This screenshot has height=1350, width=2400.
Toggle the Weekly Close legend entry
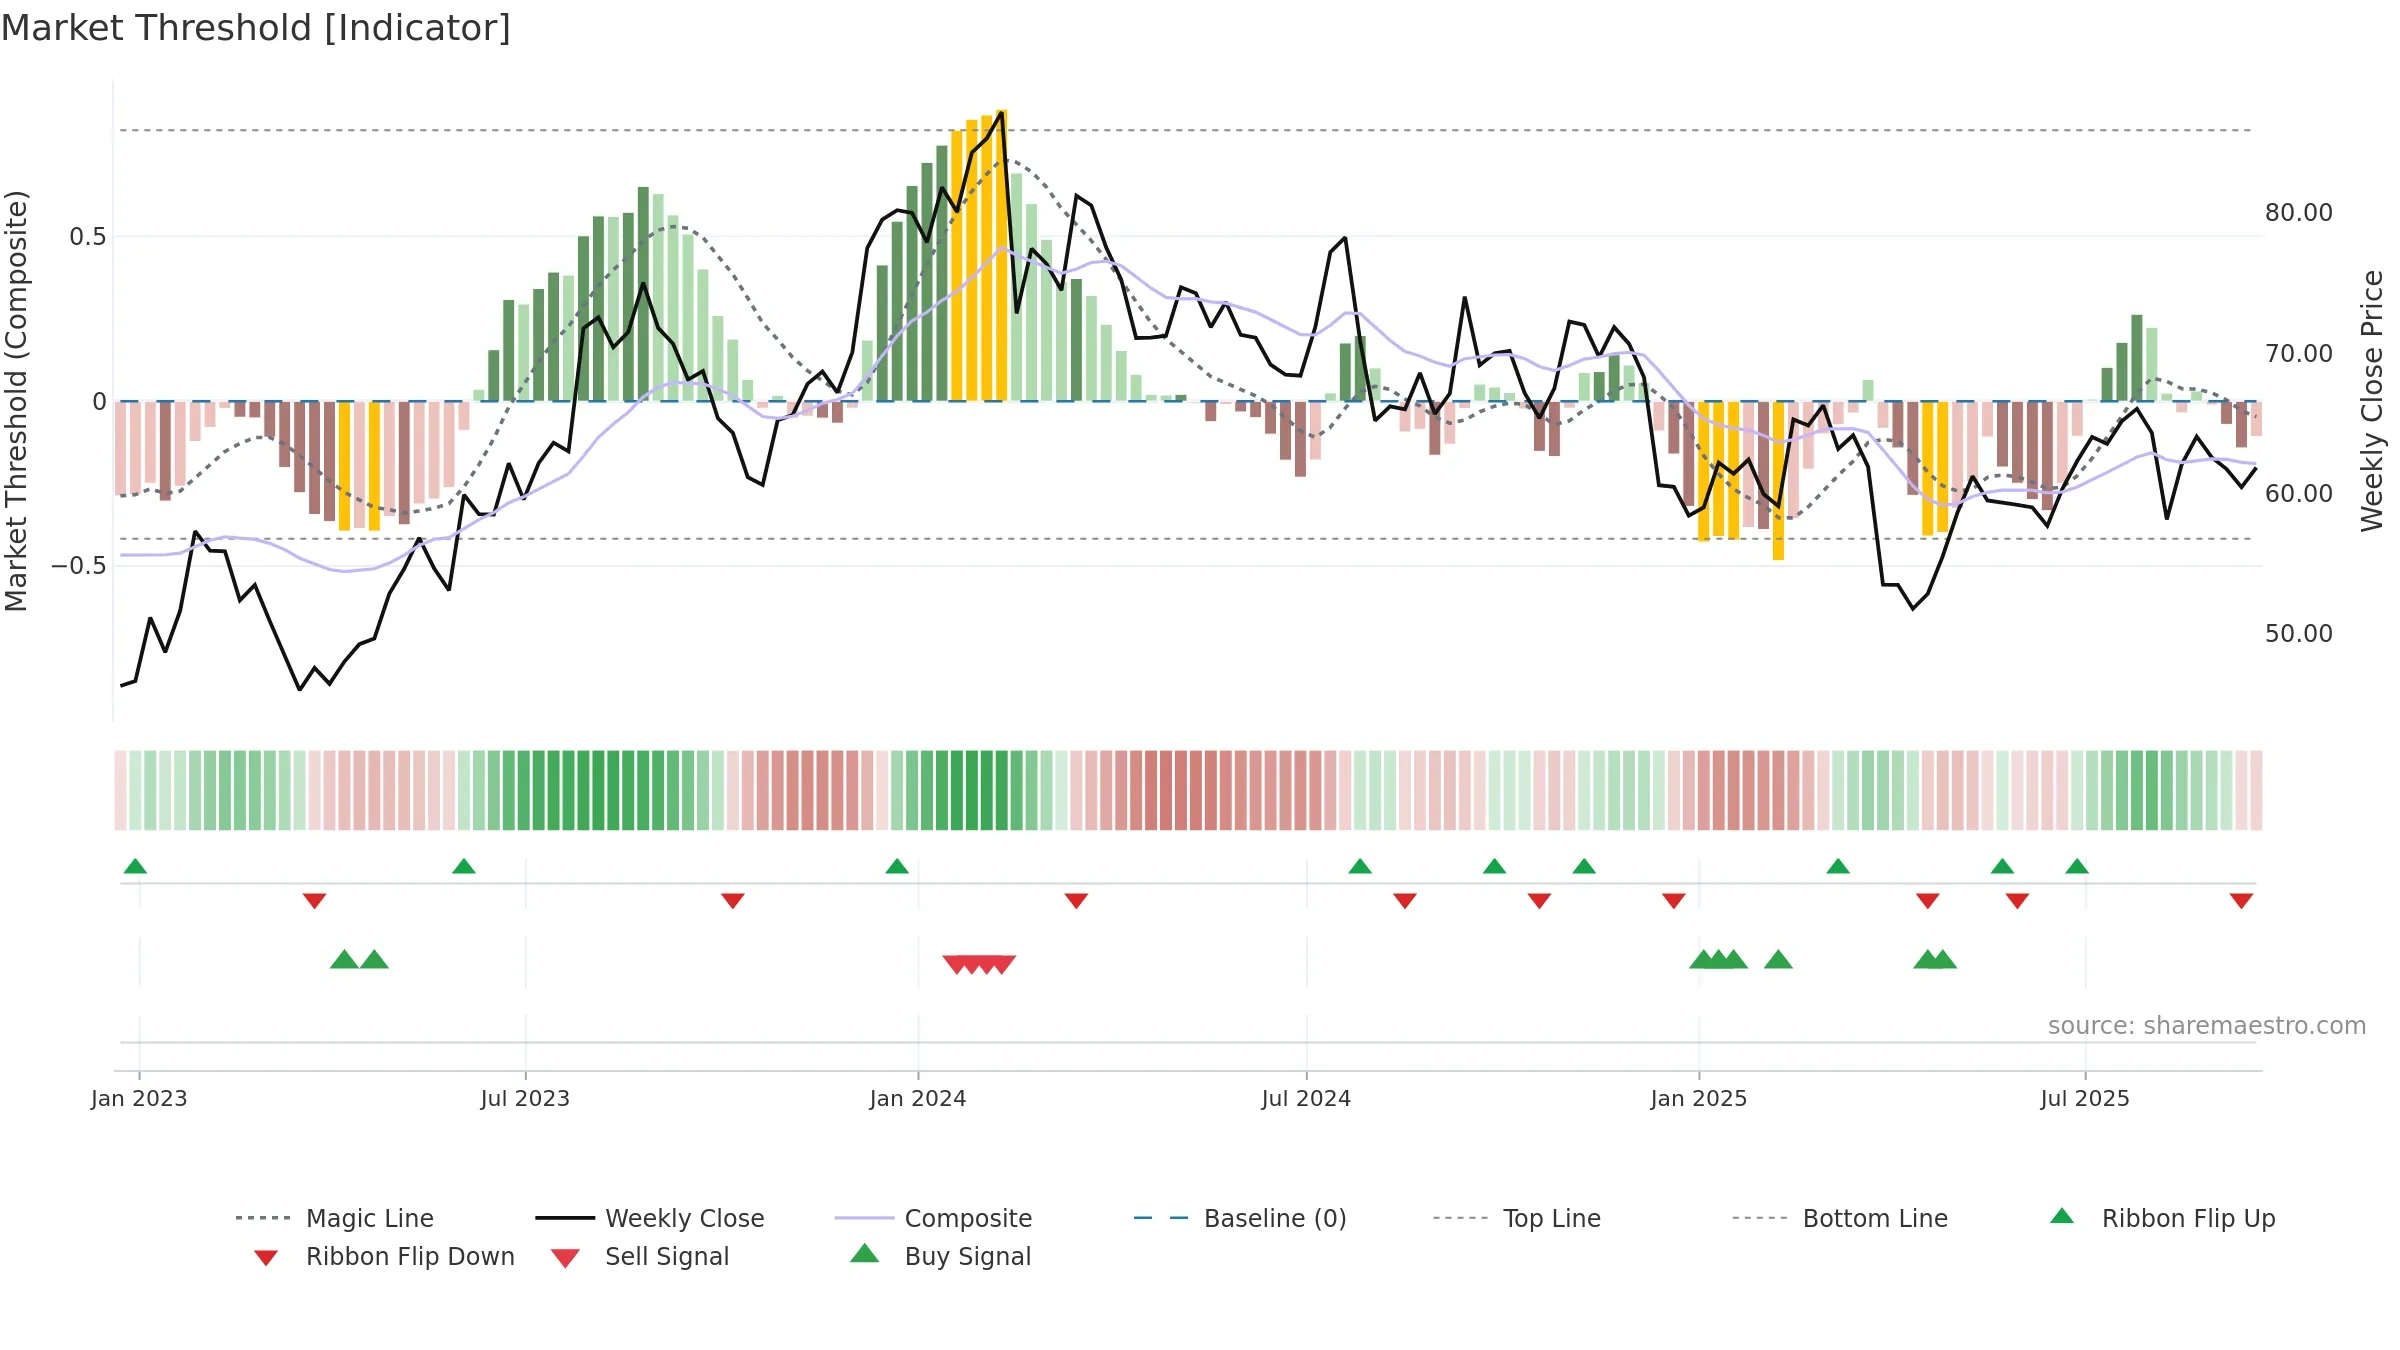[x=650, y=1218]
